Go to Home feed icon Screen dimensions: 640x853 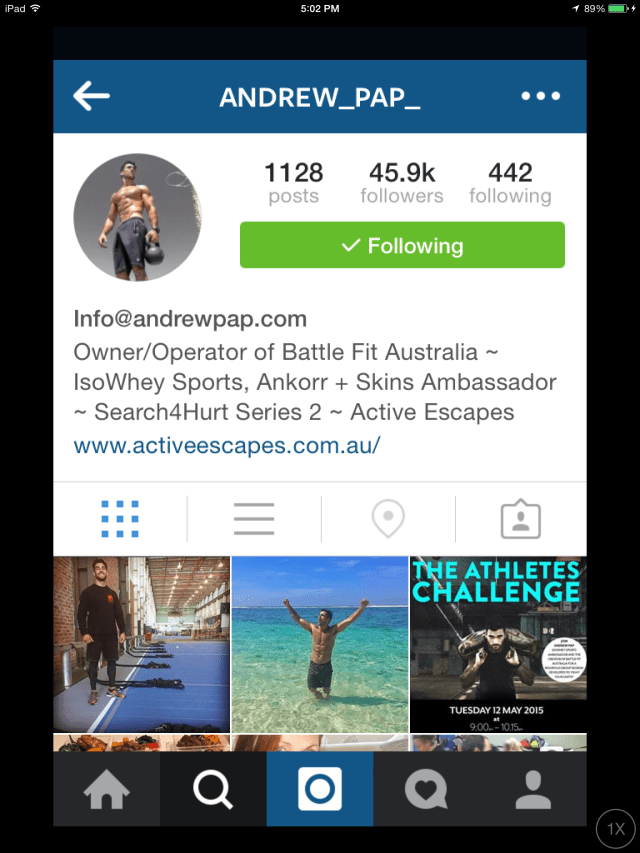tap(107, 789)
